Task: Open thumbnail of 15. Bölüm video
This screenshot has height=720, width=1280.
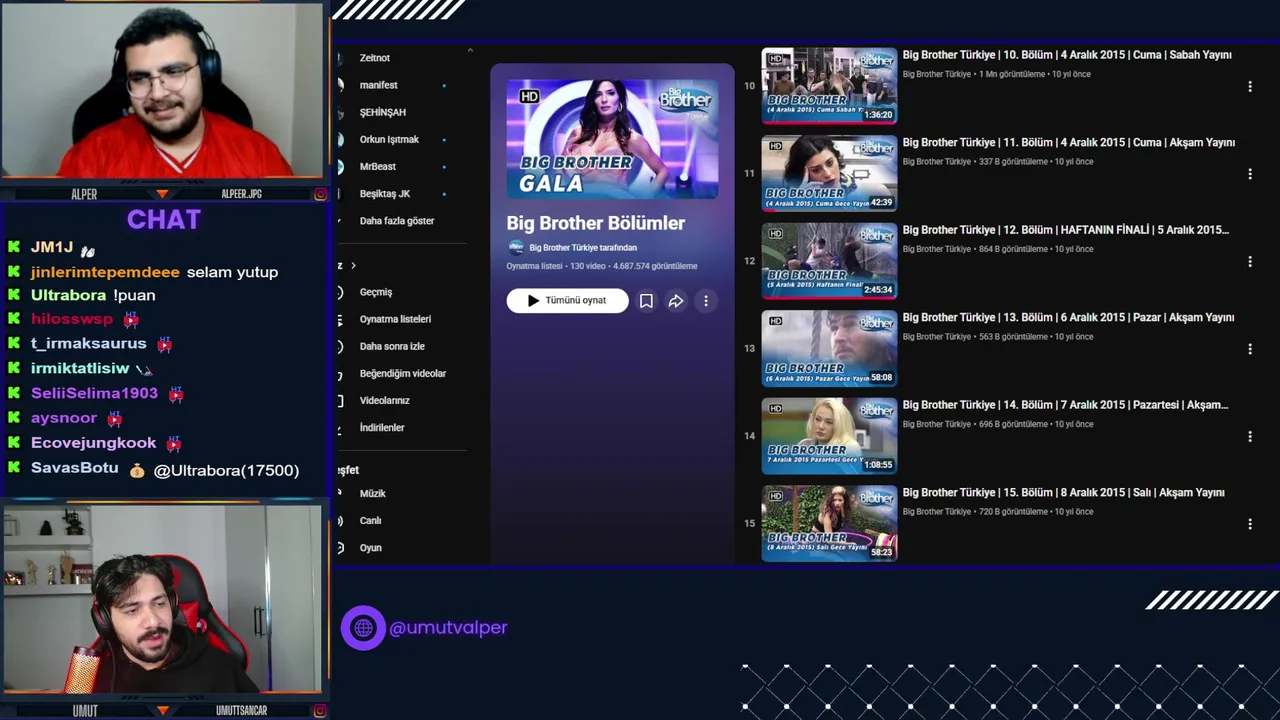Action: coord(829,523)
